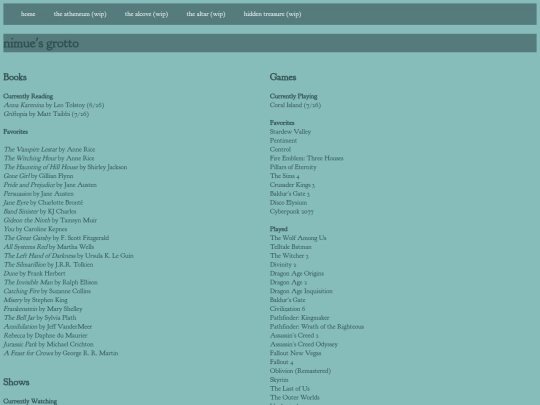
Task: Select Dune by Frank Herbert
Action: 34,273
